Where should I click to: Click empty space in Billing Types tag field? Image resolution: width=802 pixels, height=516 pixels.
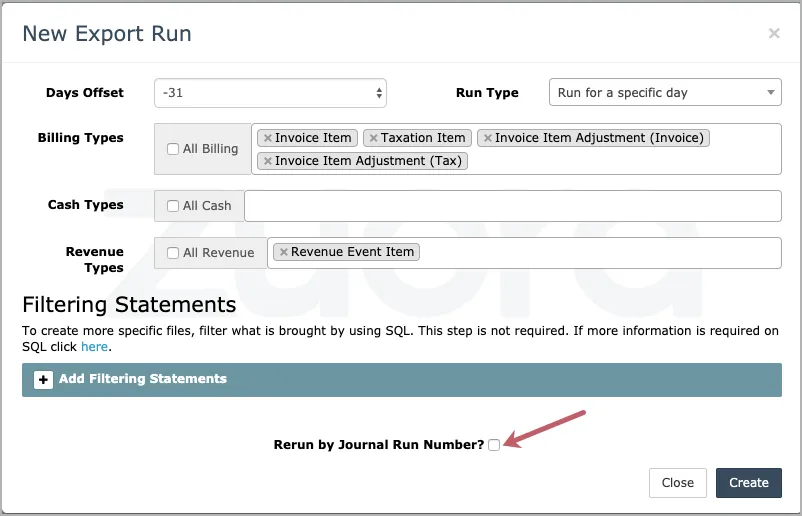click(624, 161)
